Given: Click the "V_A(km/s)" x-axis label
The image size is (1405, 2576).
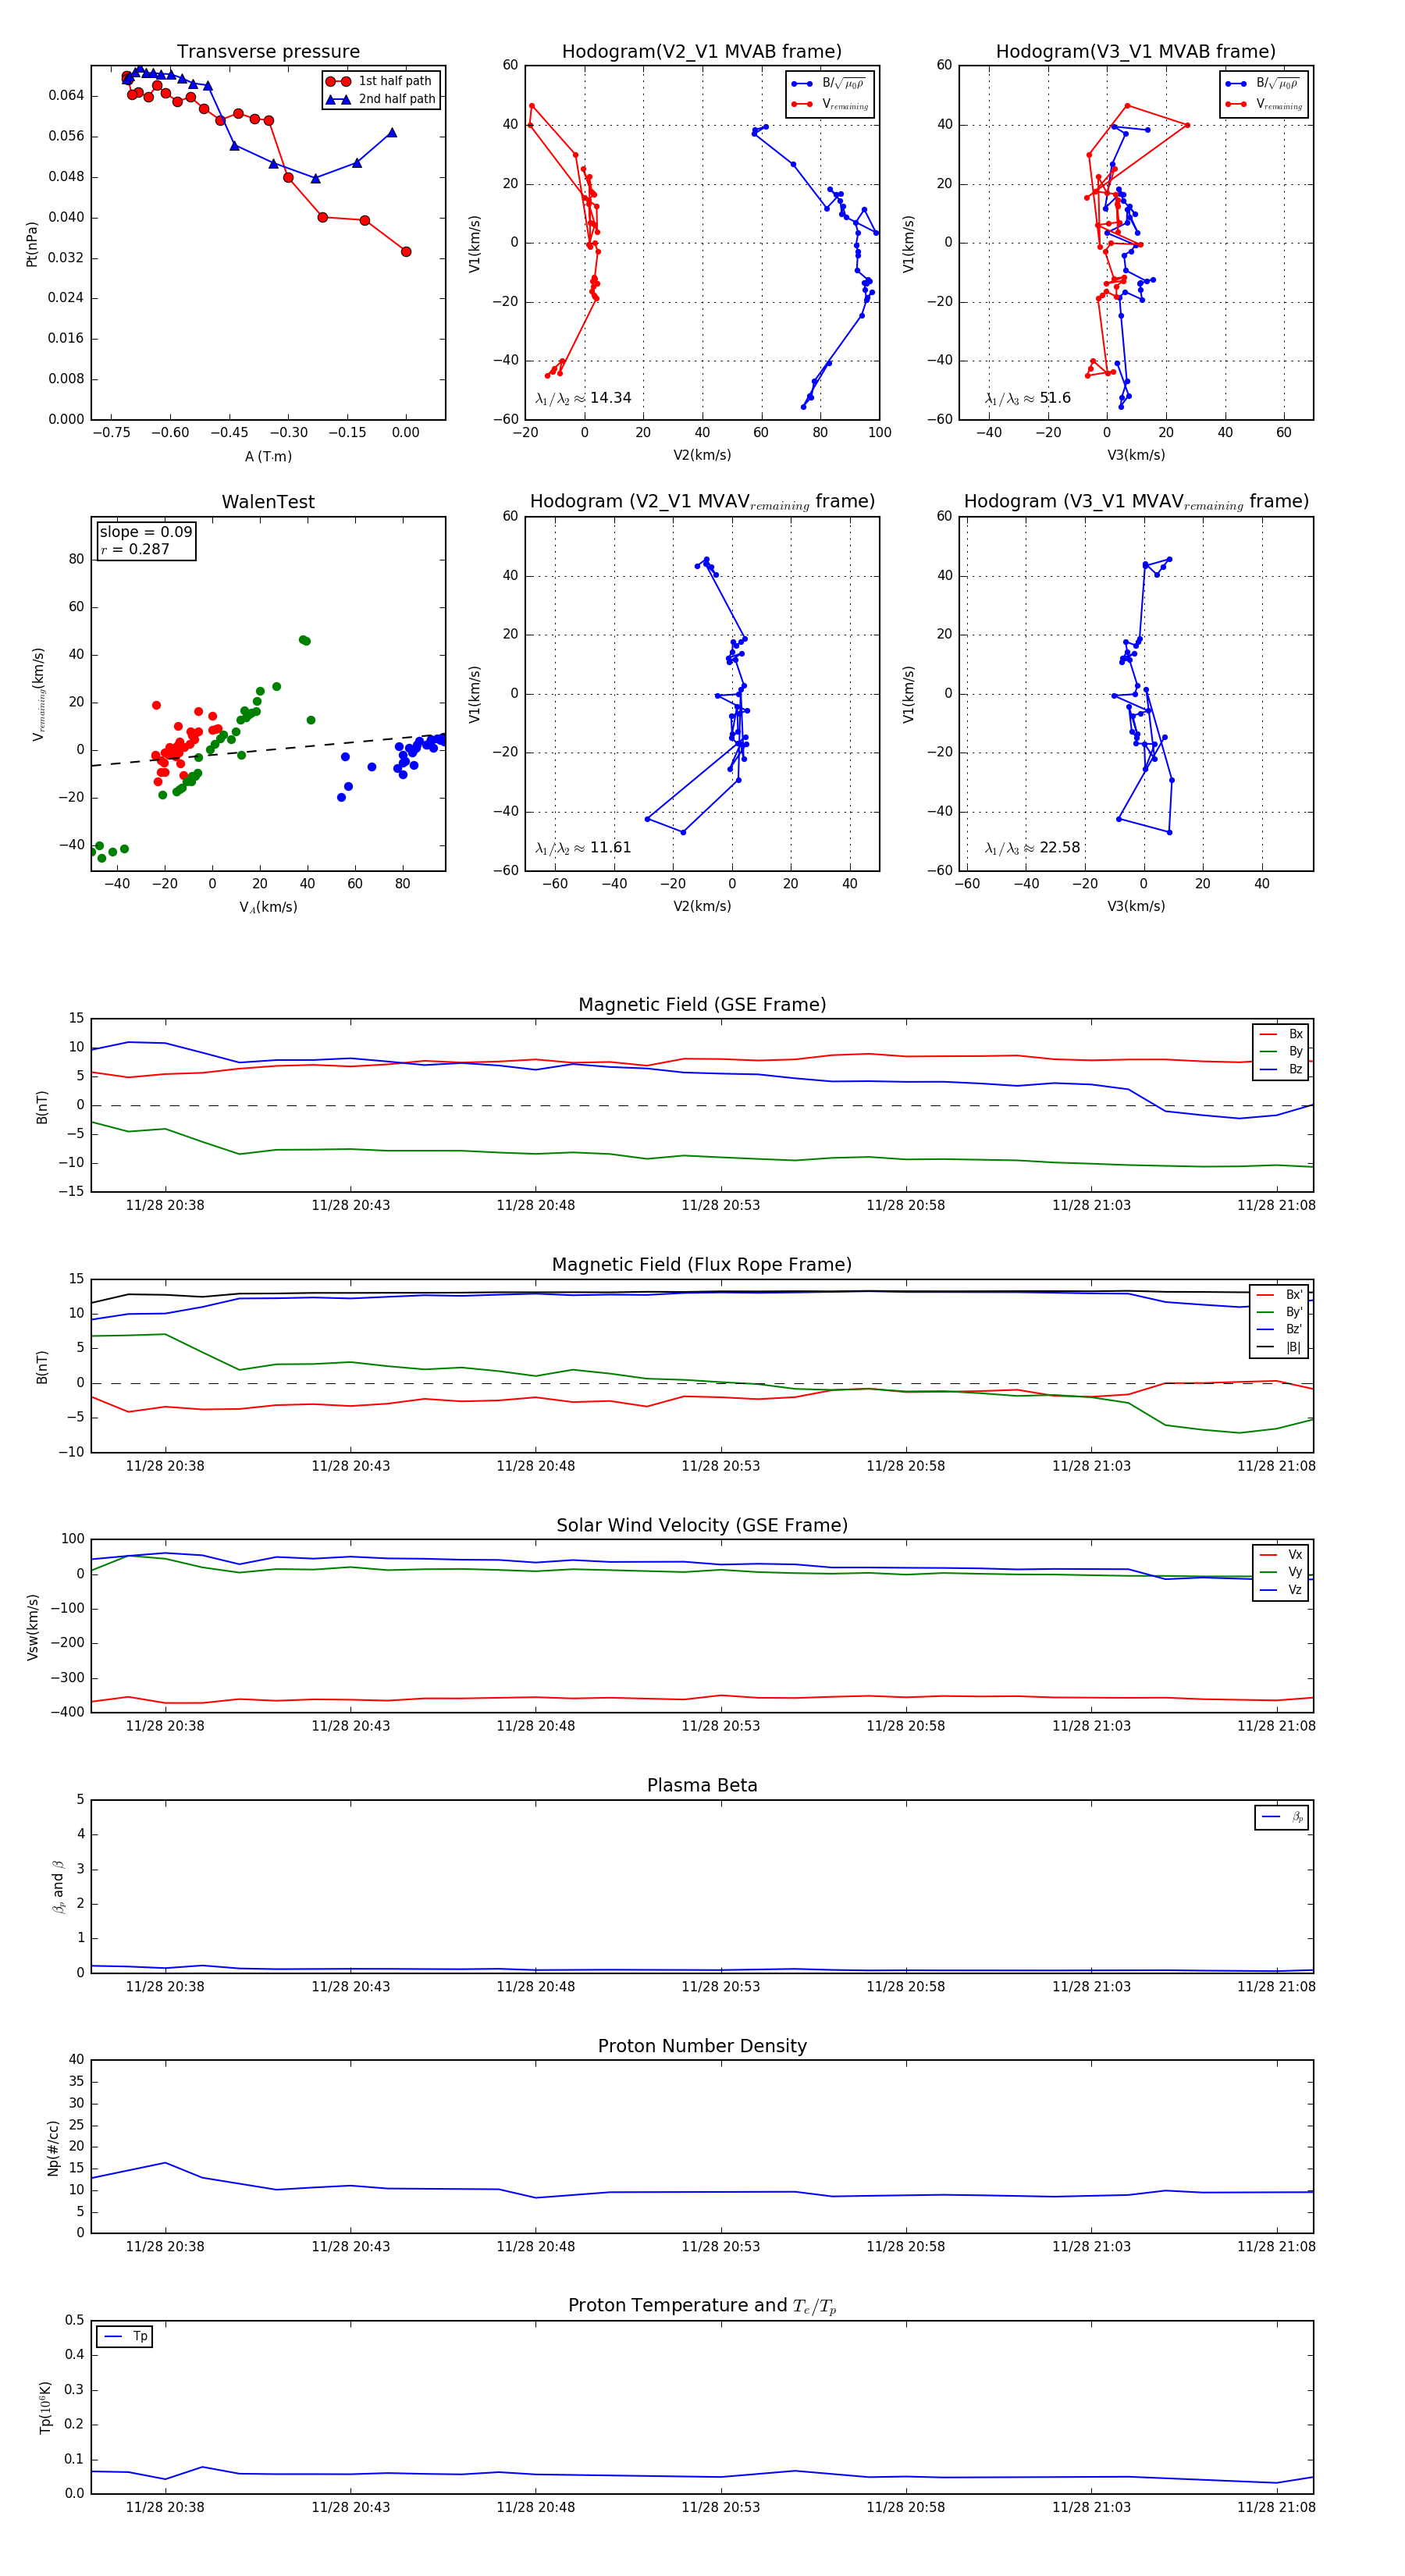Looking at the screenshot, I should tap(268, 907).
